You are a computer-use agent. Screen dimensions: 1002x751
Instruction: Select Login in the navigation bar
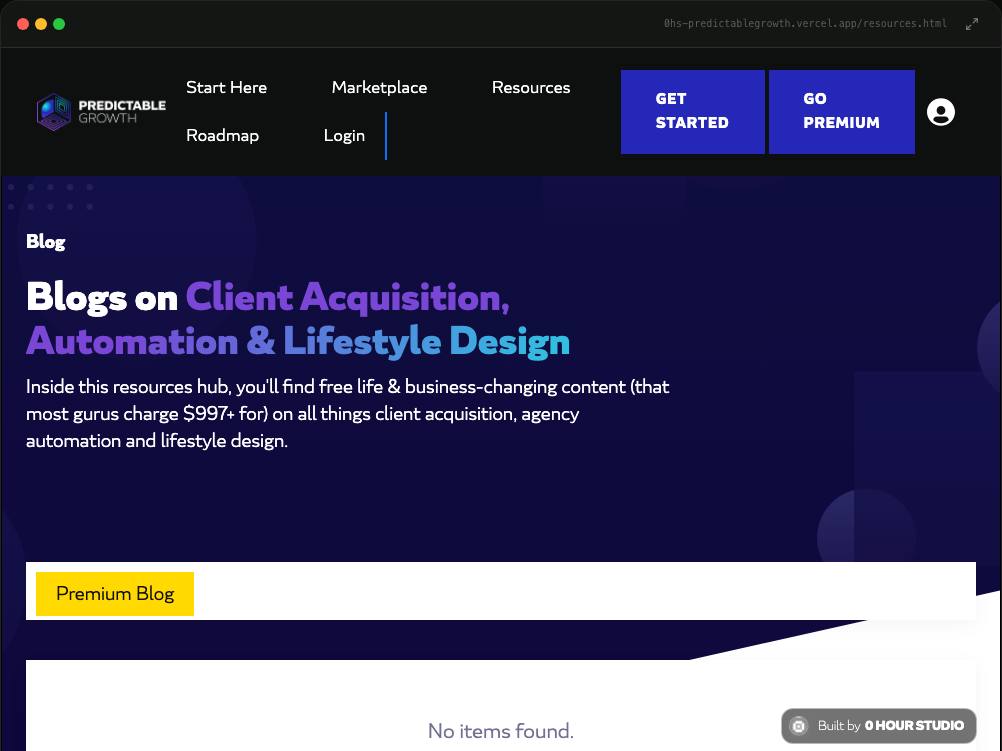coord(344,135)
